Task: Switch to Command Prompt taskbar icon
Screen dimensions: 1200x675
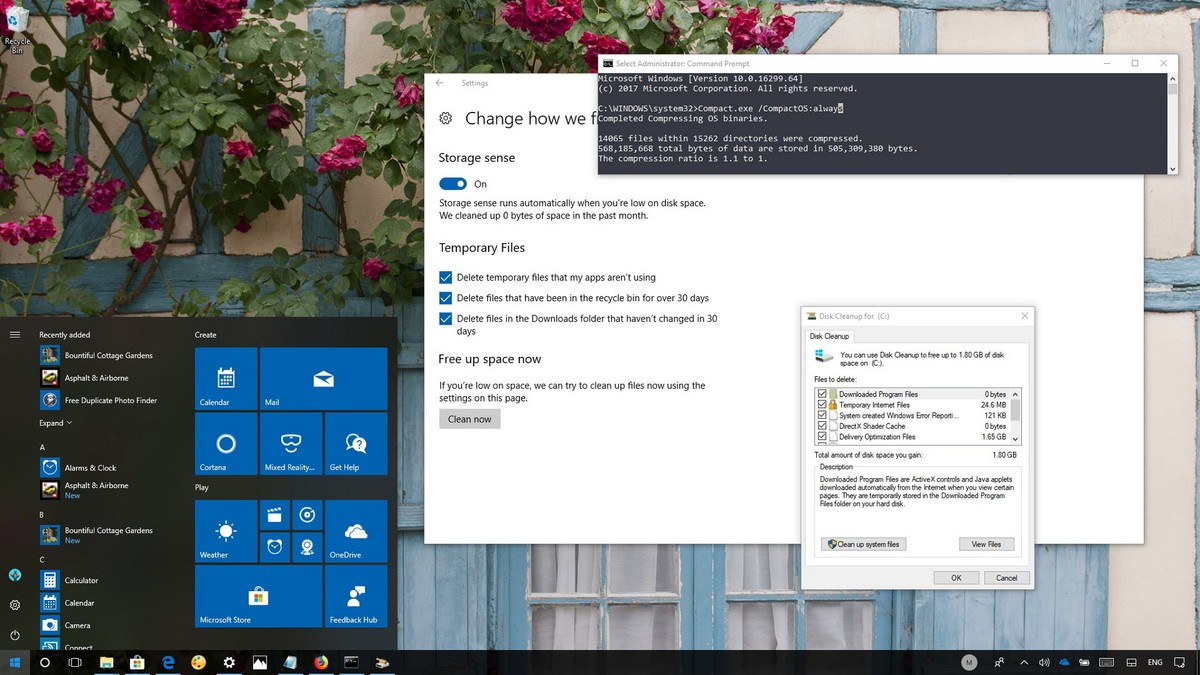Action: click(351, 662)
